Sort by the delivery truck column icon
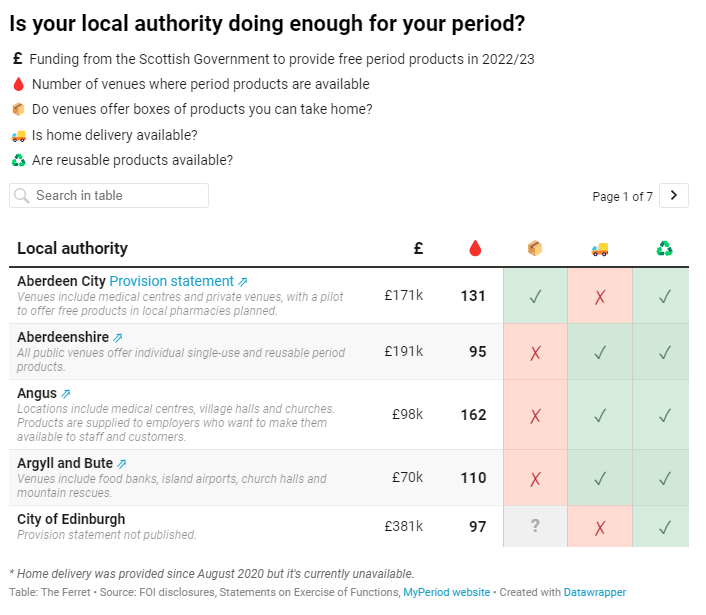Screen dimensions: 706x615 pyautogui.click(x=599, y=248)
